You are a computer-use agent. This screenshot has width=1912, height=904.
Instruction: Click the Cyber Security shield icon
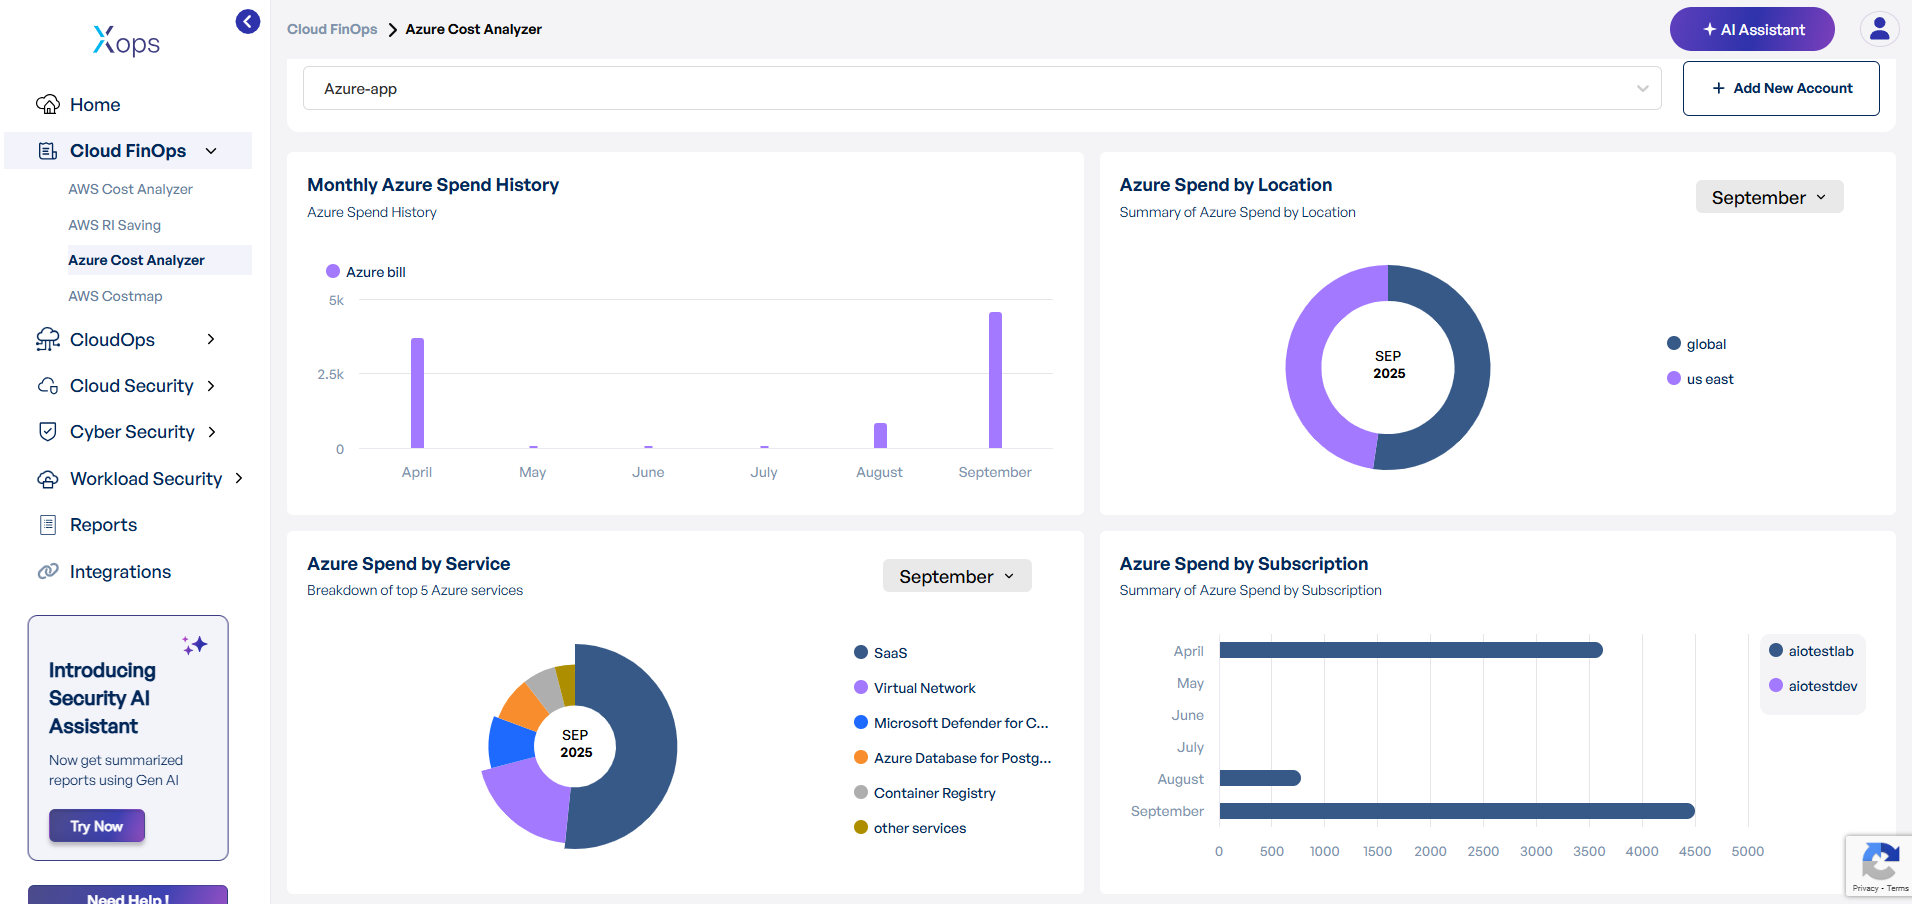(x=48, y=432)
